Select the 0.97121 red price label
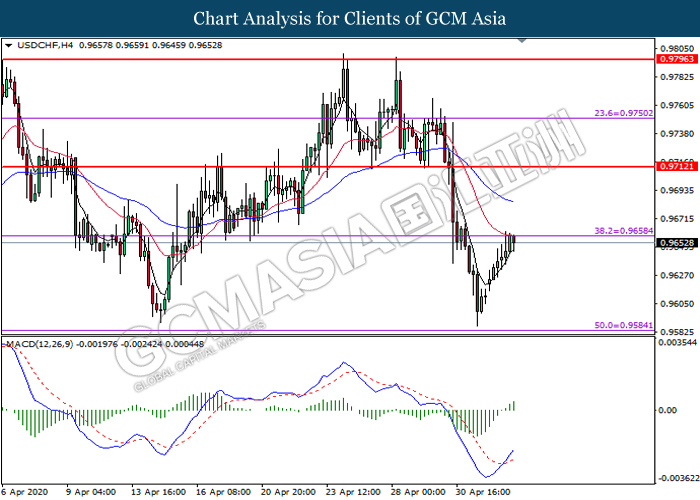The width and height of the screenshot is (700, 500). pos(677,167)
